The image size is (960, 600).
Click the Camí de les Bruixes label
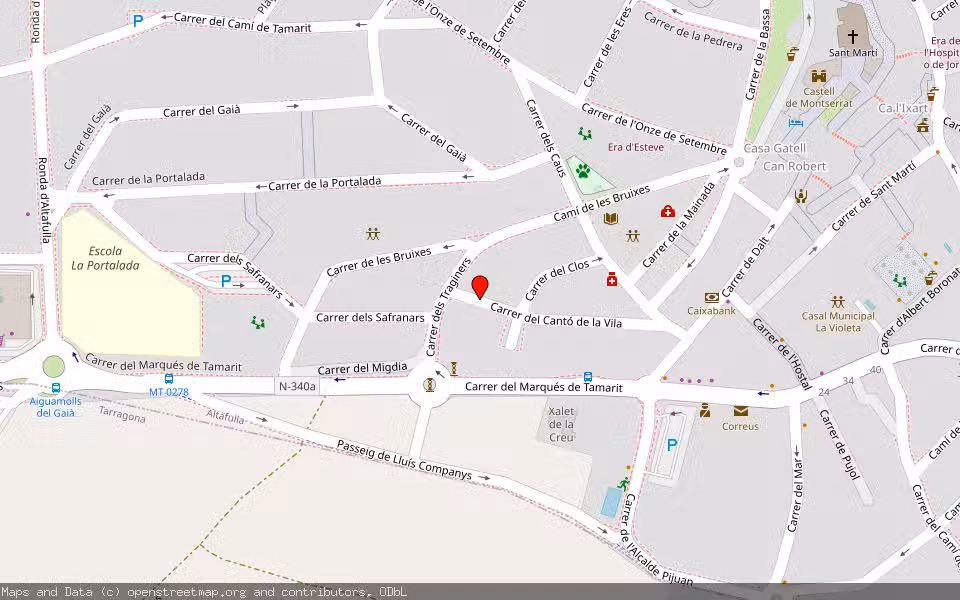pyautogui.click(x=601, y=203)
